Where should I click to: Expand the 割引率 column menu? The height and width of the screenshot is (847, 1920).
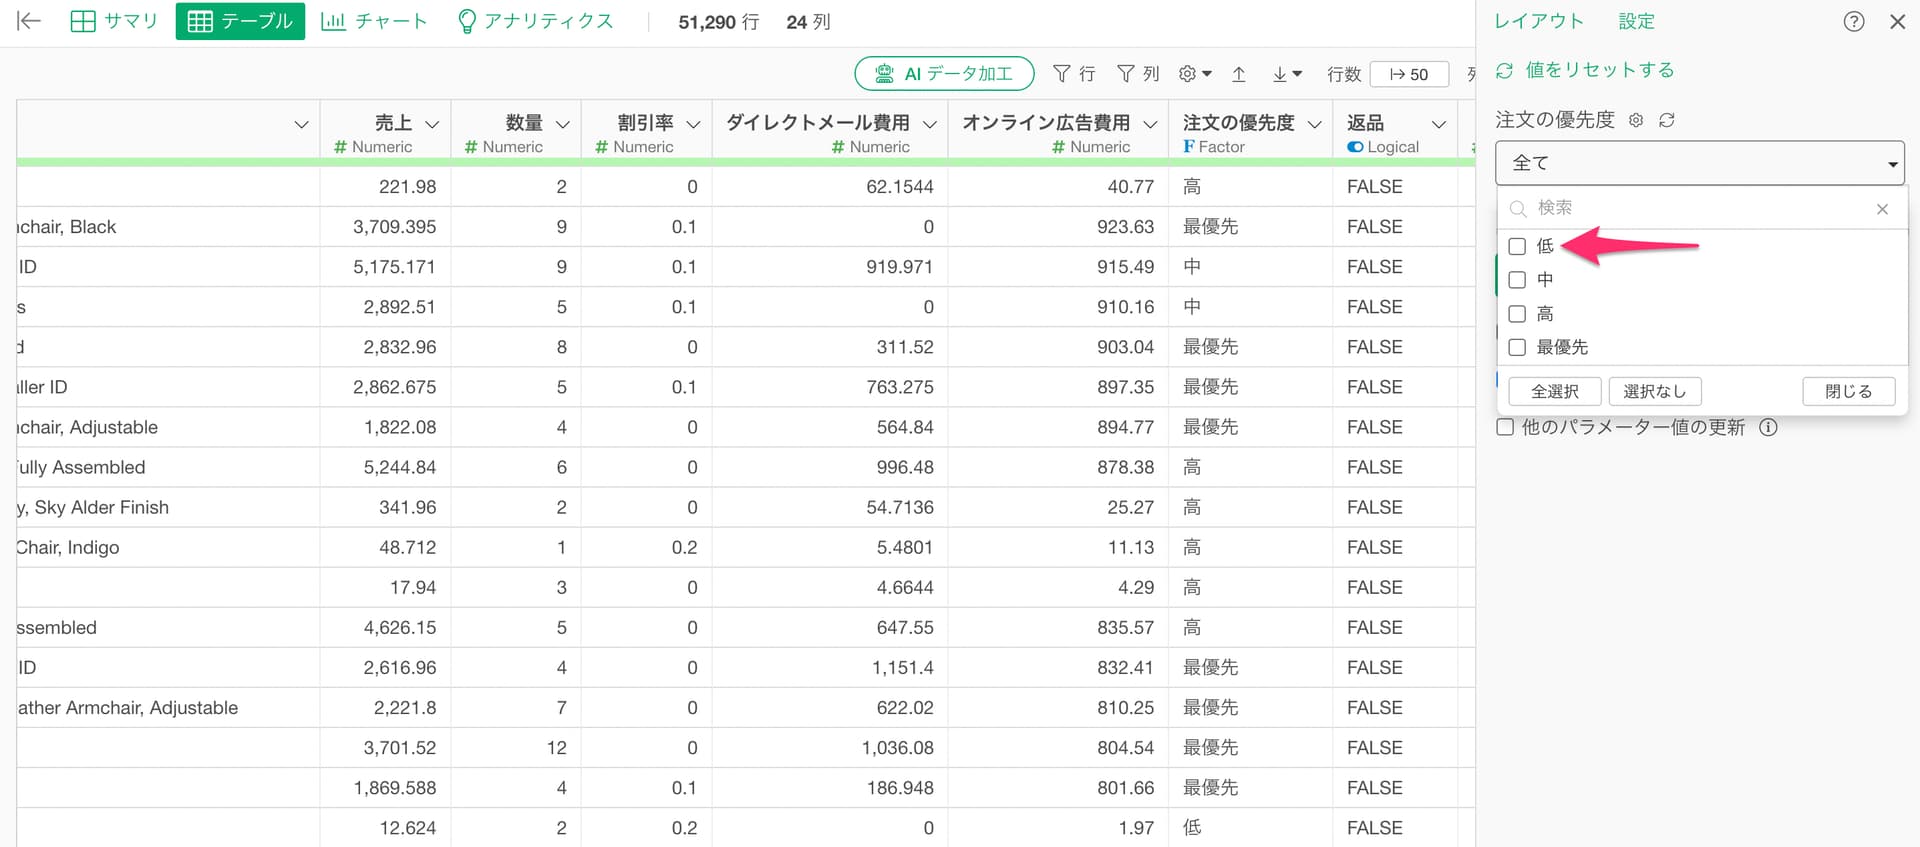(693, 124)
